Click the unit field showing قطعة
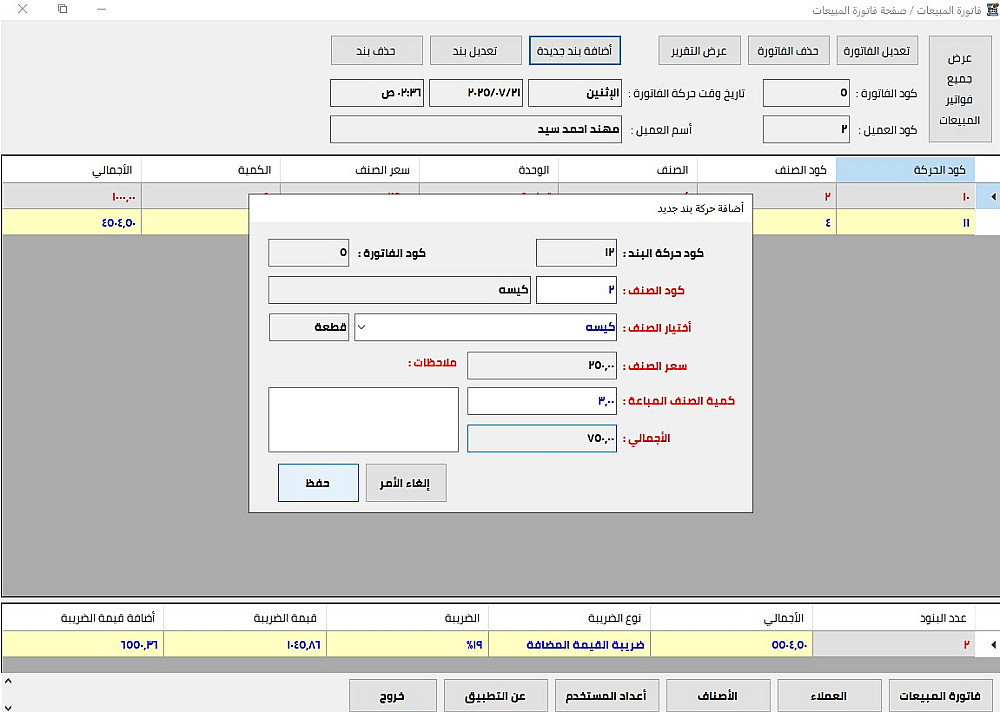1000x712 pixels. pos(309,327)
